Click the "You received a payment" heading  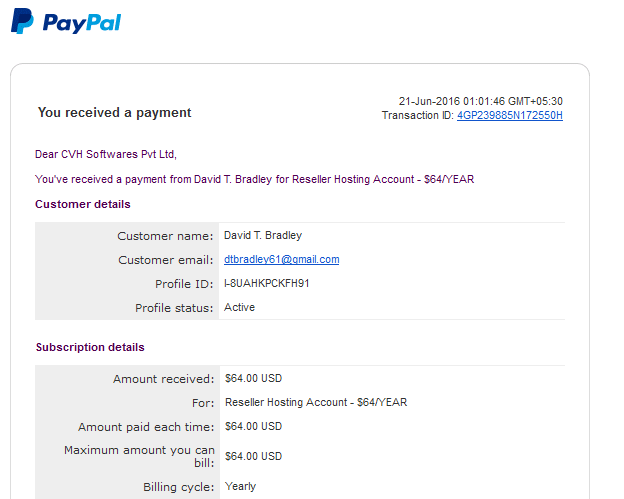[x=115, y=113]
